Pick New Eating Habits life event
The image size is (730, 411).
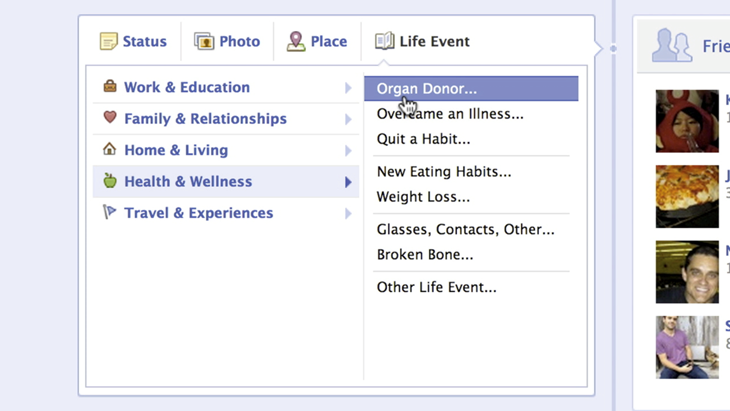click(x=444, y=171)
